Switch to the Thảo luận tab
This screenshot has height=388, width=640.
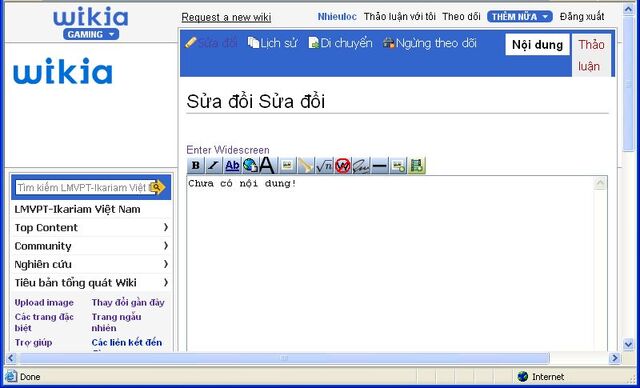point(591,55)
